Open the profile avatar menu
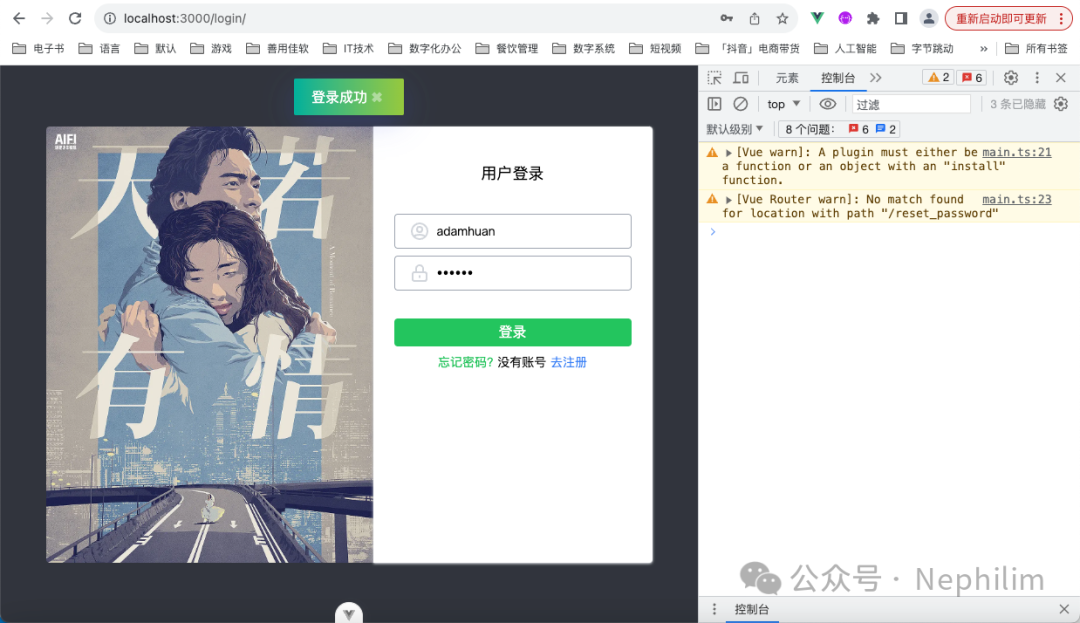Viewport: 1080px width, 623px height. [x=928, y=19]
